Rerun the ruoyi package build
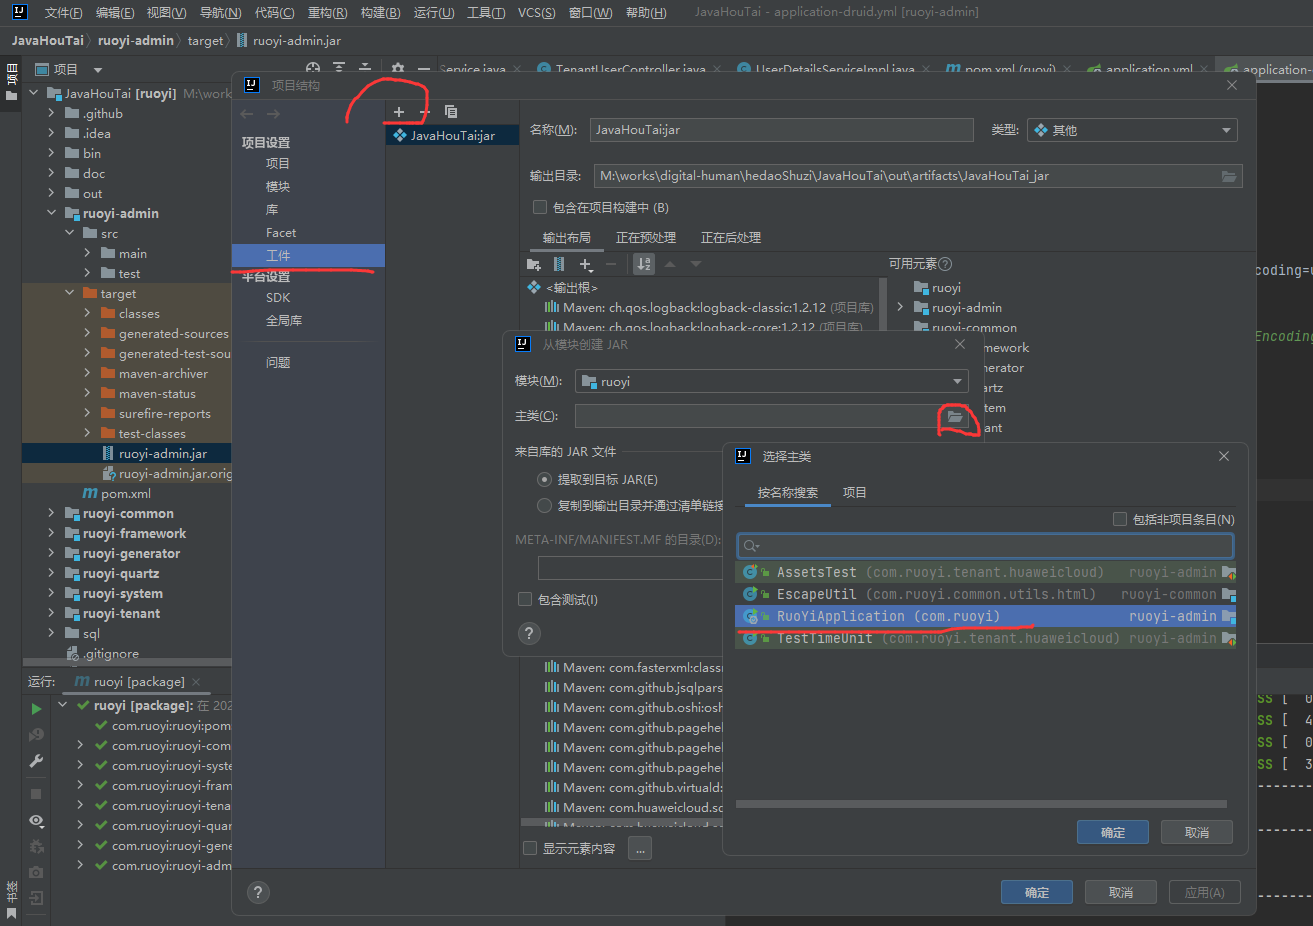Image resolution: width=1313 pixels, height=926 pixels. pyautogui.click(x=36, y=709)
